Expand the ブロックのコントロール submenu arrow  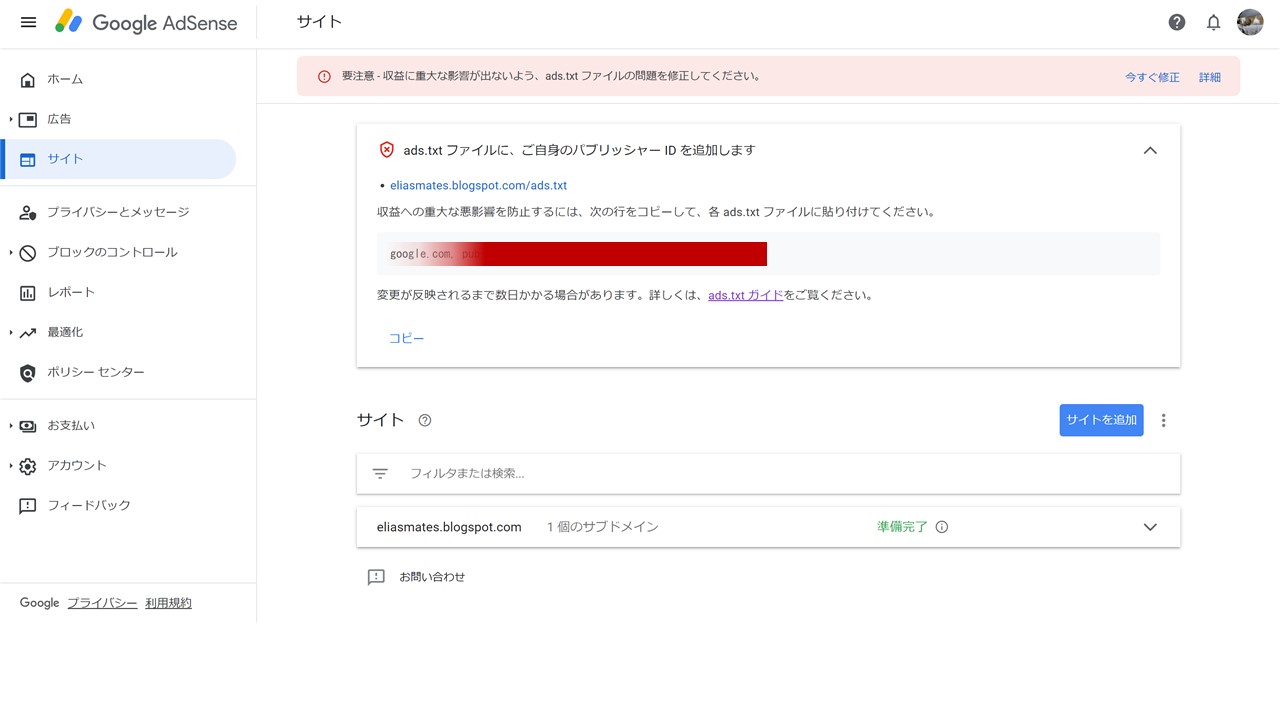[11, 253]
